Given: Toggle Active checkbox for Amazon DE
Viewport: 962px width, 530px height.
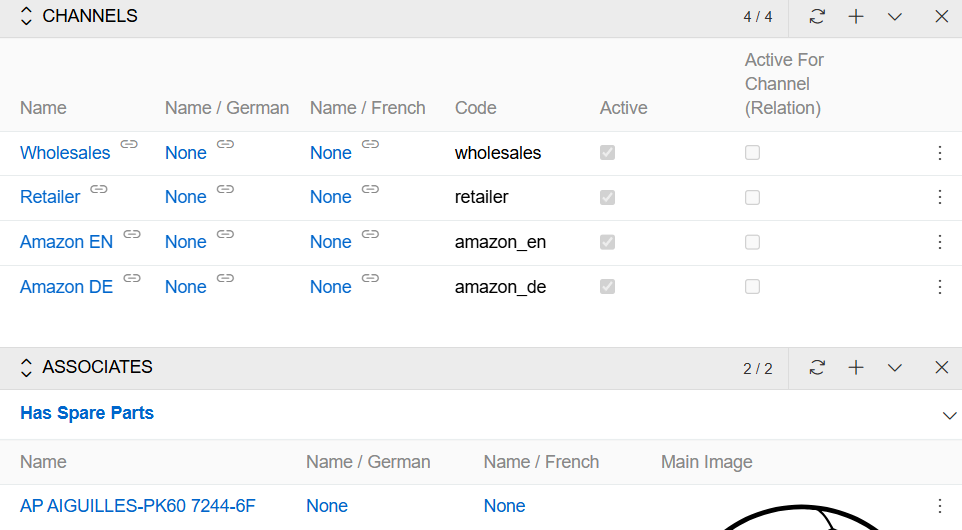Looking at the screenshot, I should click(x=607, y=286).
